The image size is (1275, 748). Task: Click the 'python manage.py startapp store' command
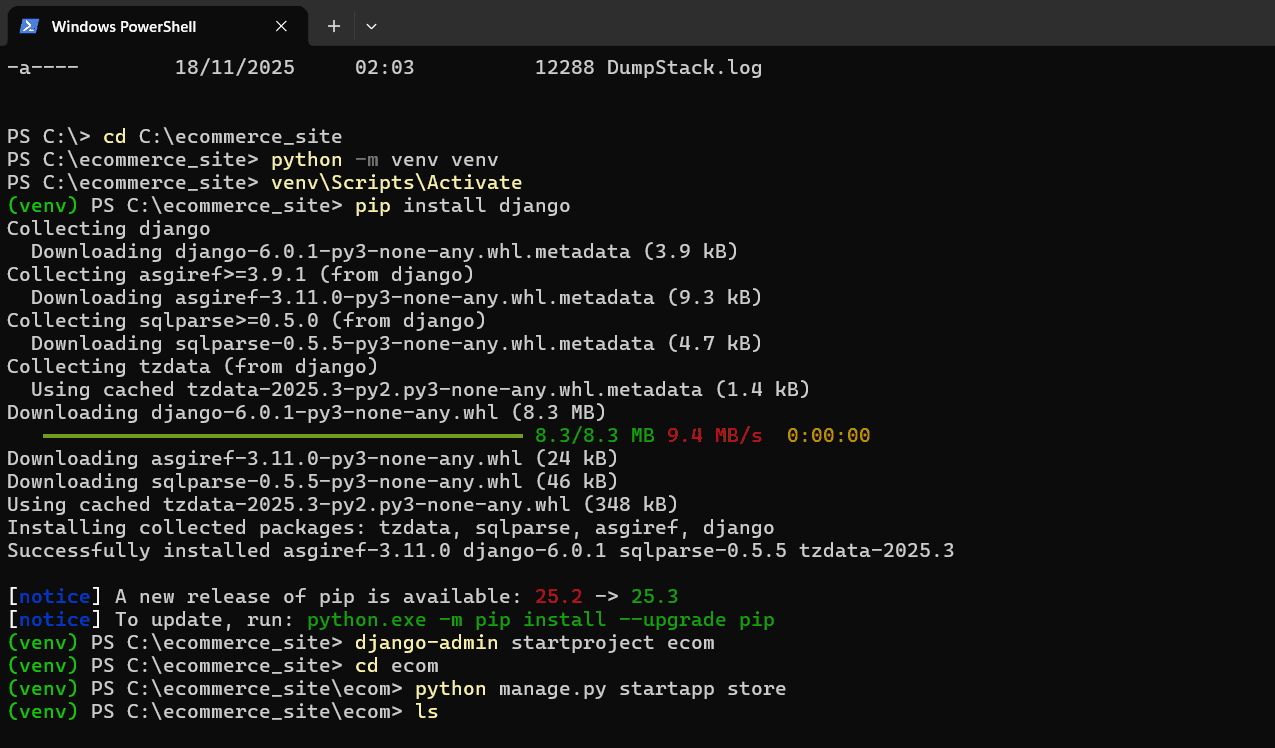601,689
